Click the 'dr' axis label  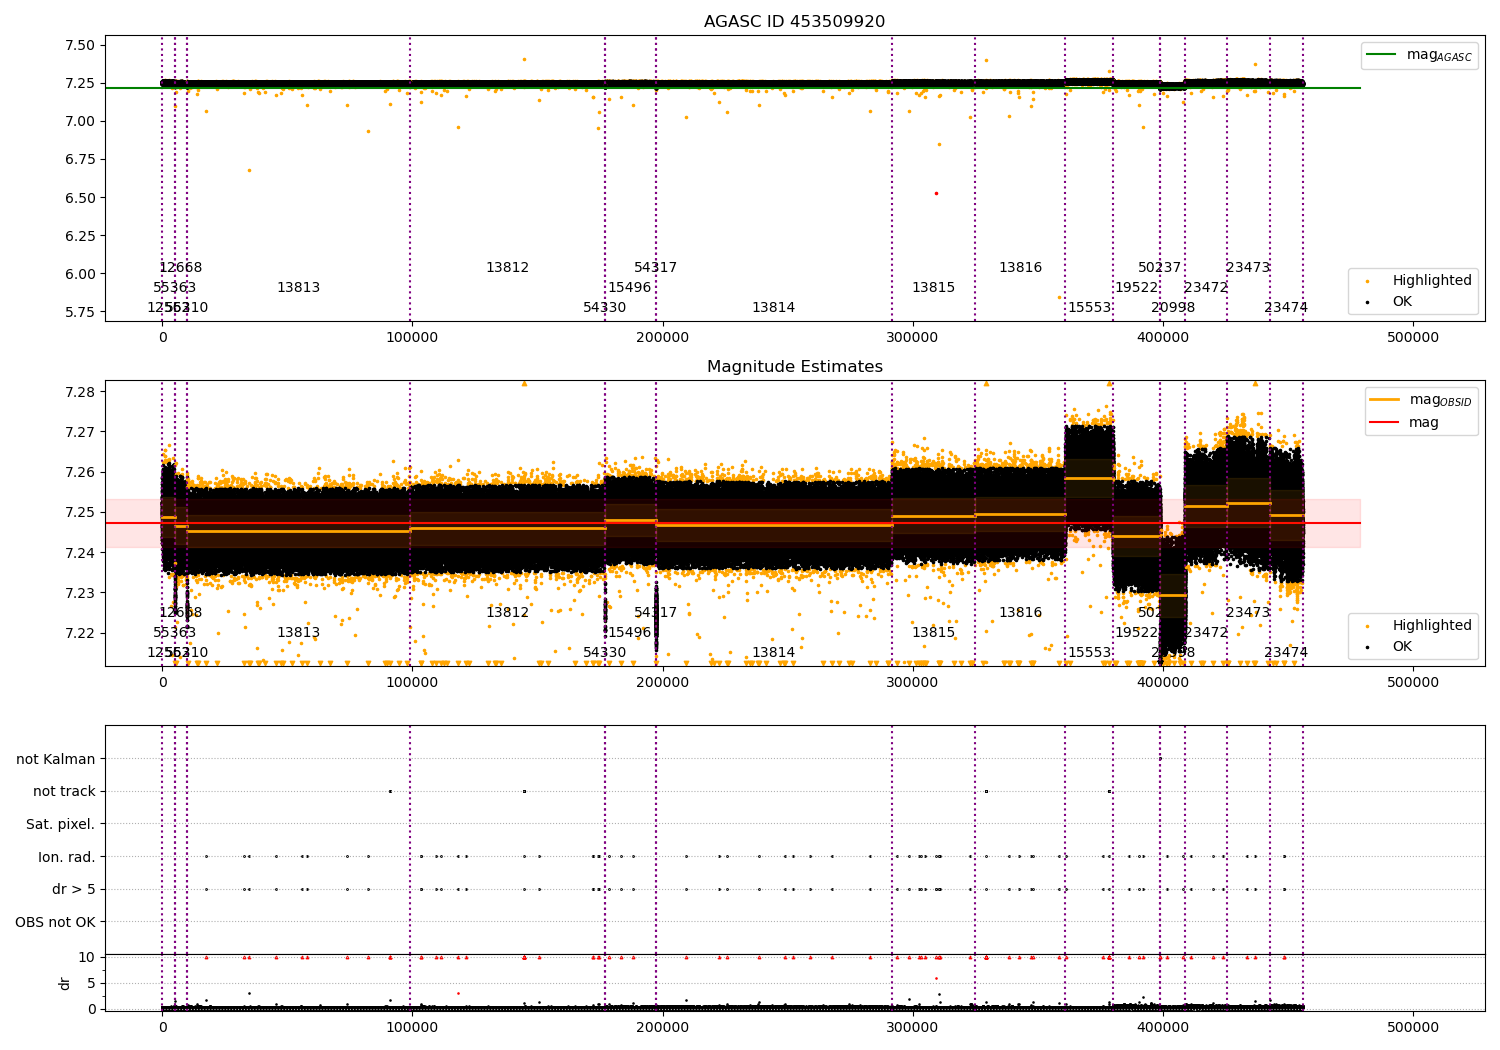point(65,983)
